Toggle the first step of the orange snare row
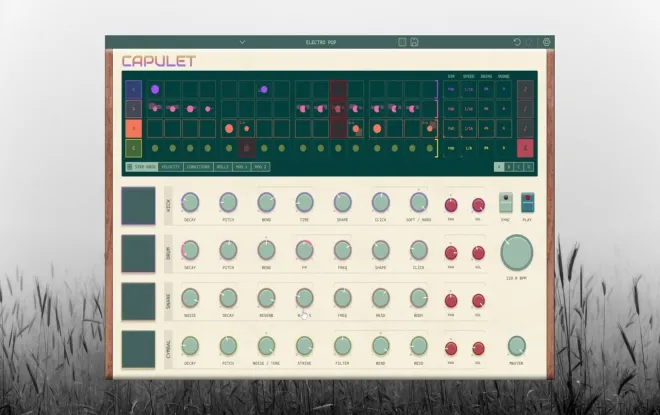This screenshot has width=660, height=415. (155, 128)
